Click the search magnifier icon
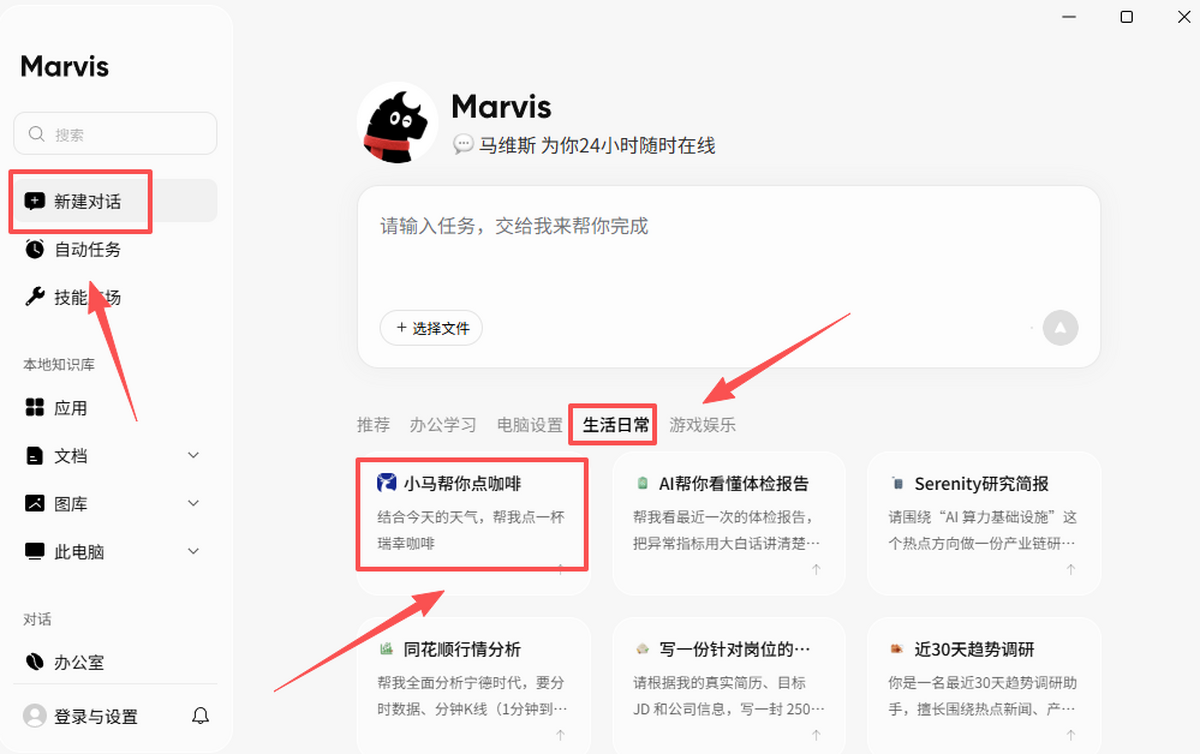This screenshot has width=1200, height=754. (37, 134)
